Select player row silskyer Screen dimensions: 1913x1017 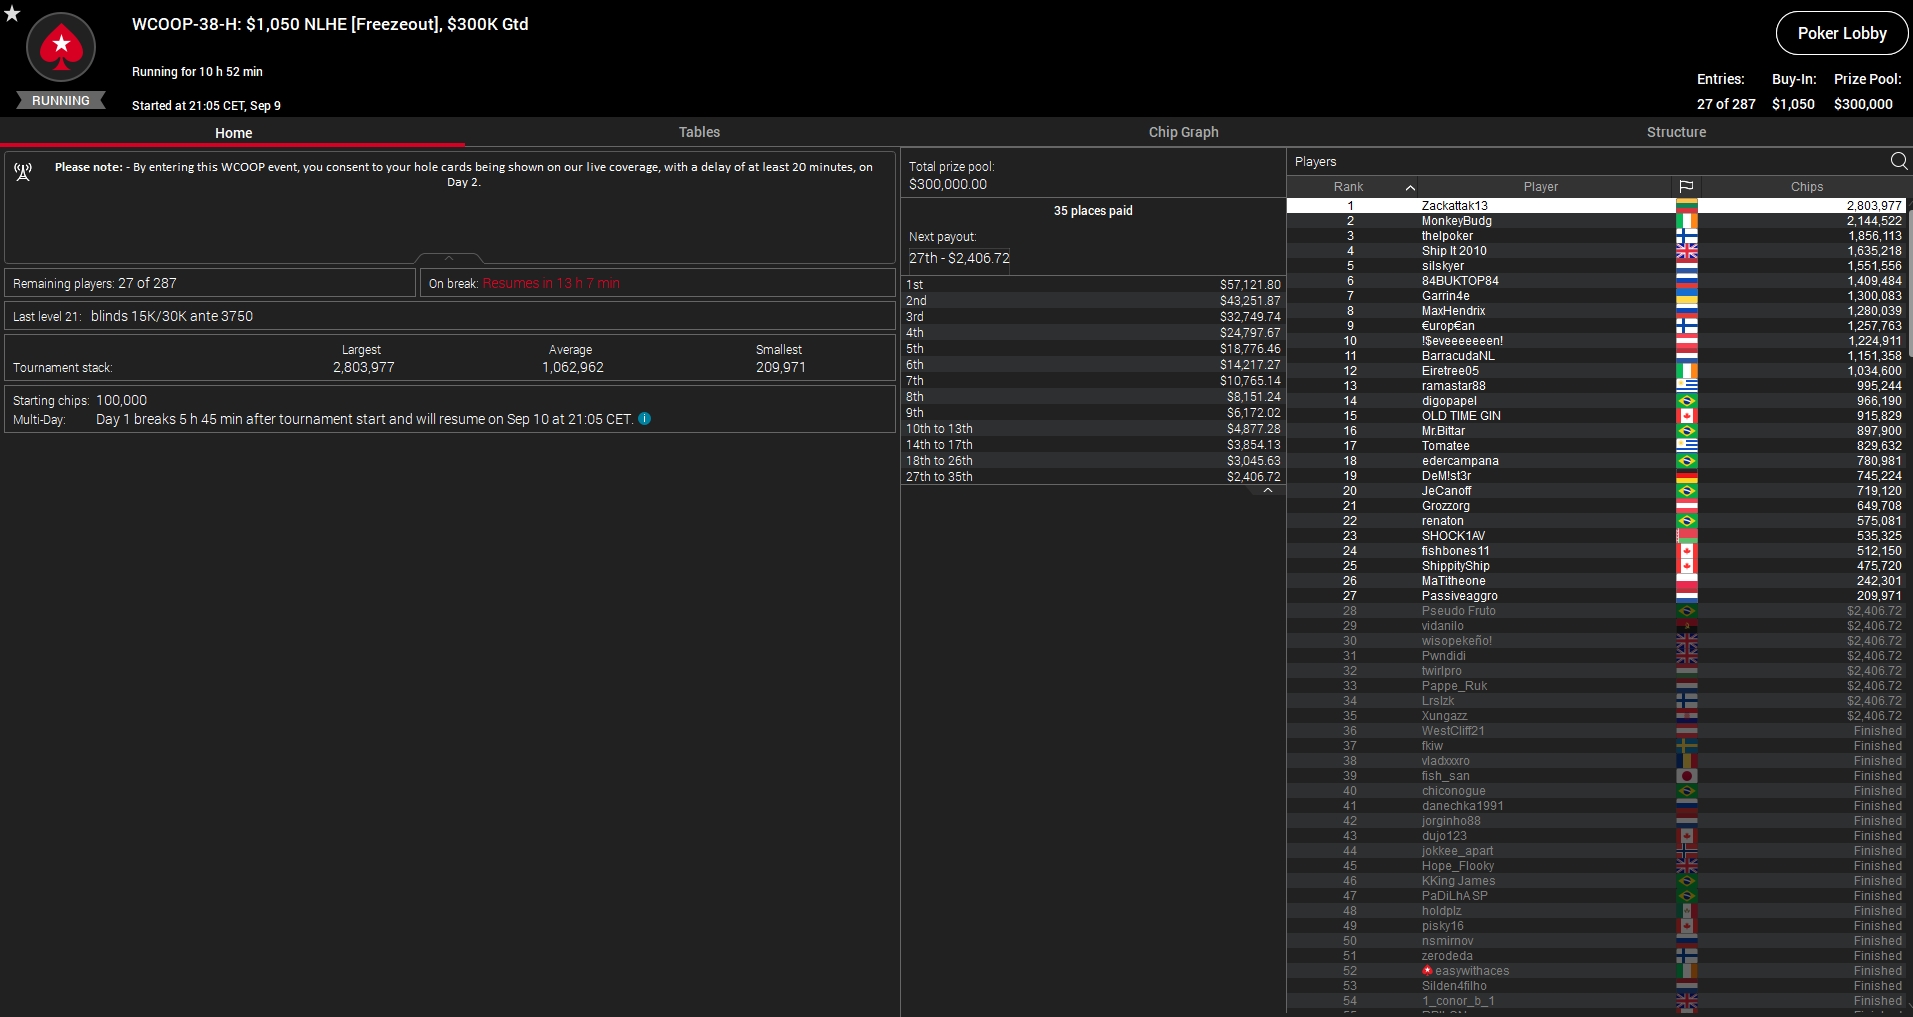point(1595,266)
